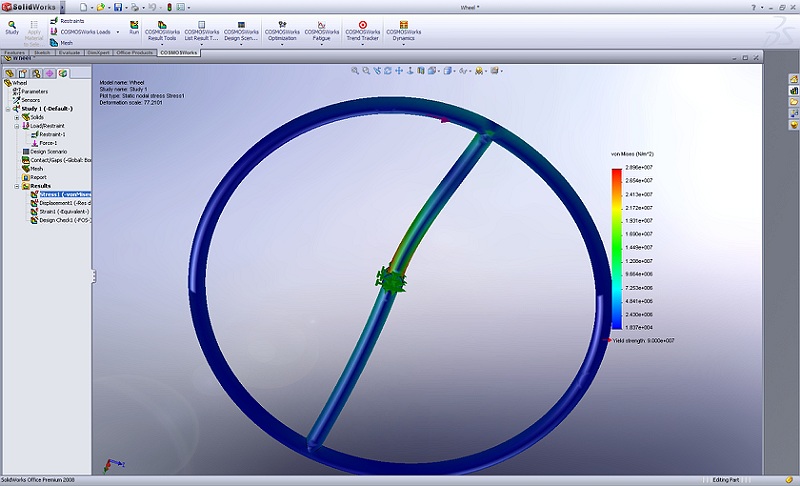Click the Save icon in the title toolbar
Image resolution: width=800 pixels, height=486 pixels.
118,7
